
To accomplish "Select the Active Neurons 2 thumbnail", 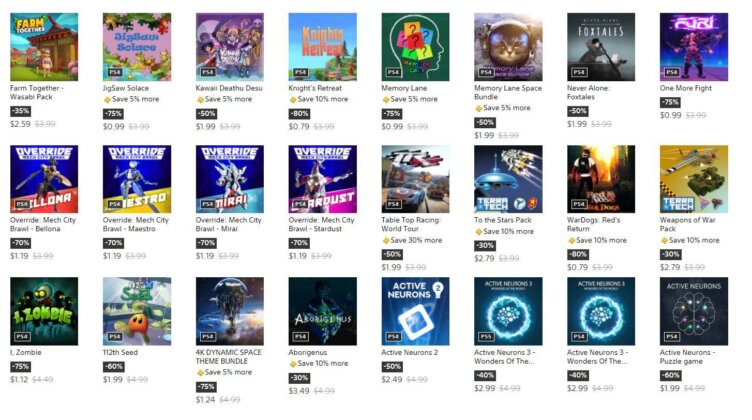I will [x=415, y=311].
